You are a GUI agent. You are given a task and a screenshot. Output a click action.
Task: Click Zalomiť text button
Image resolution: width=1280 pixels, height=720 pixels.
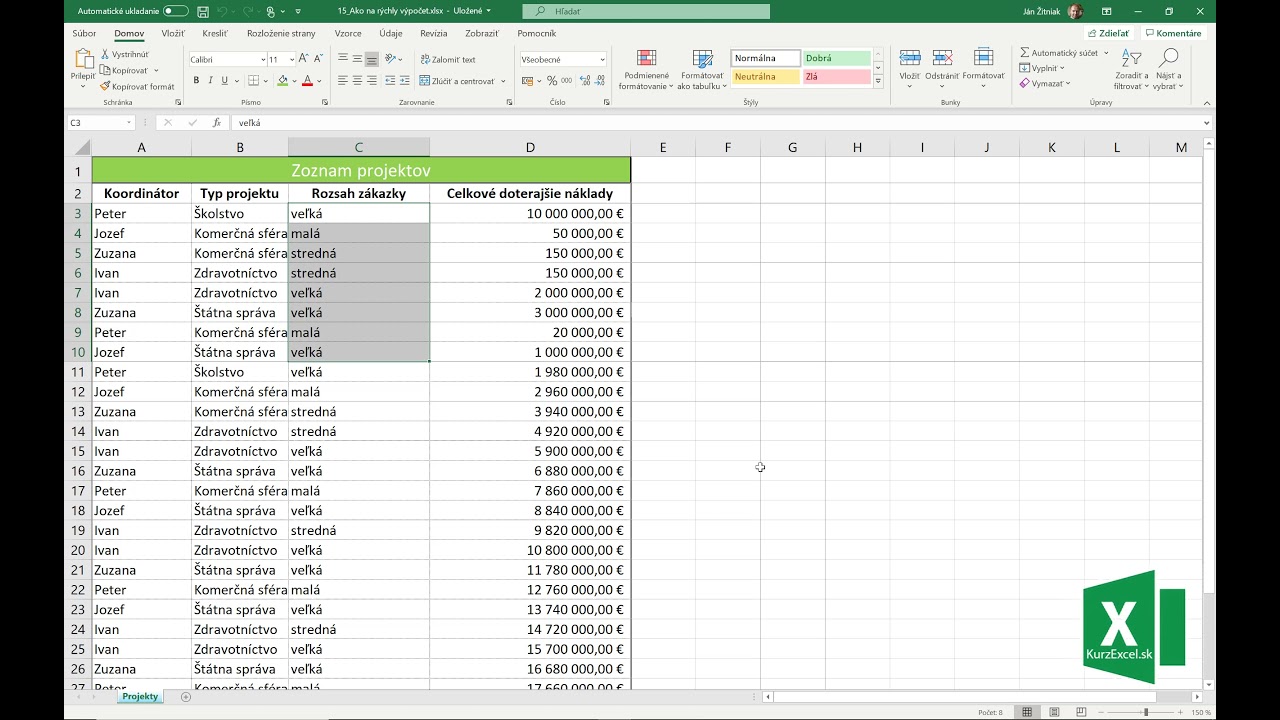448,60
